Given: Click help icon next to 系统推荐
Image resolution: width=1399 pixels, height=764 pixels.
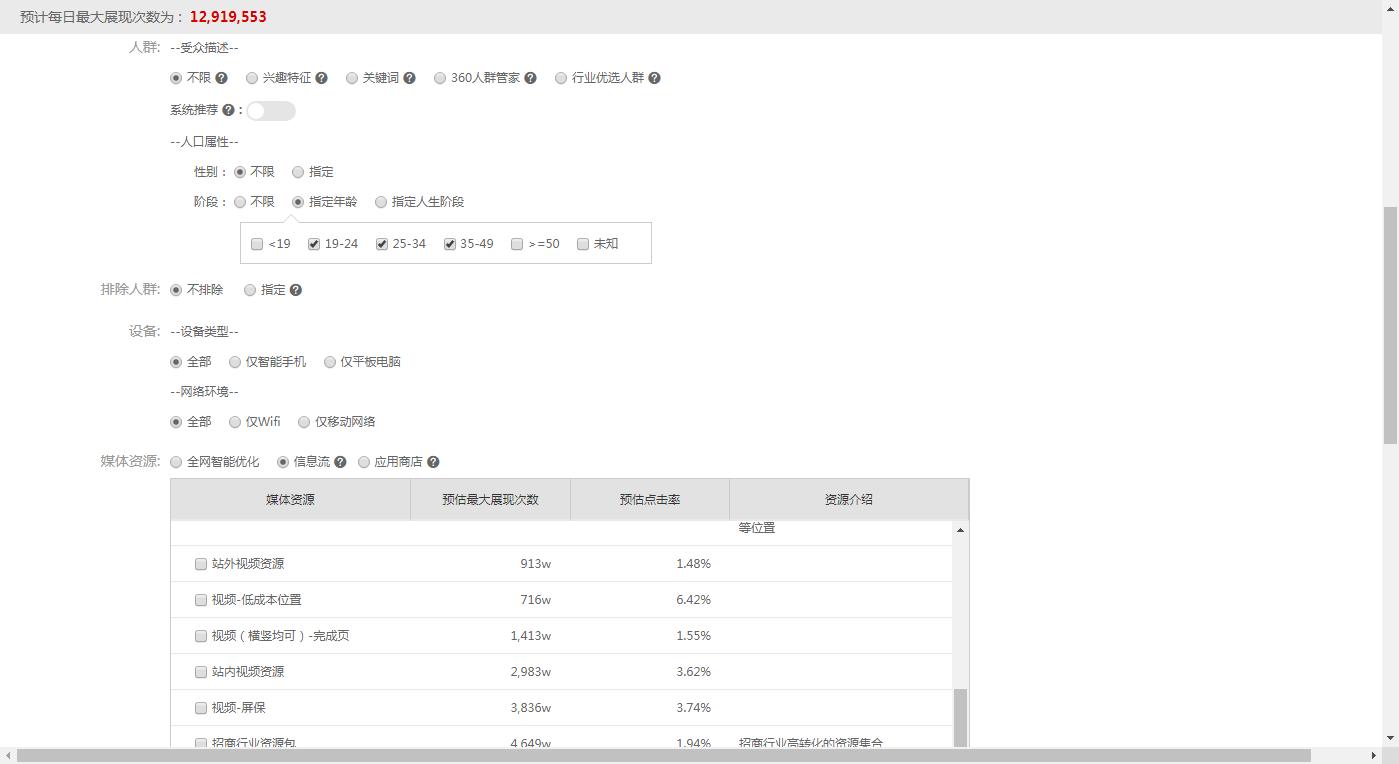Looking at the screenshot, I should (x=228, y=110).
